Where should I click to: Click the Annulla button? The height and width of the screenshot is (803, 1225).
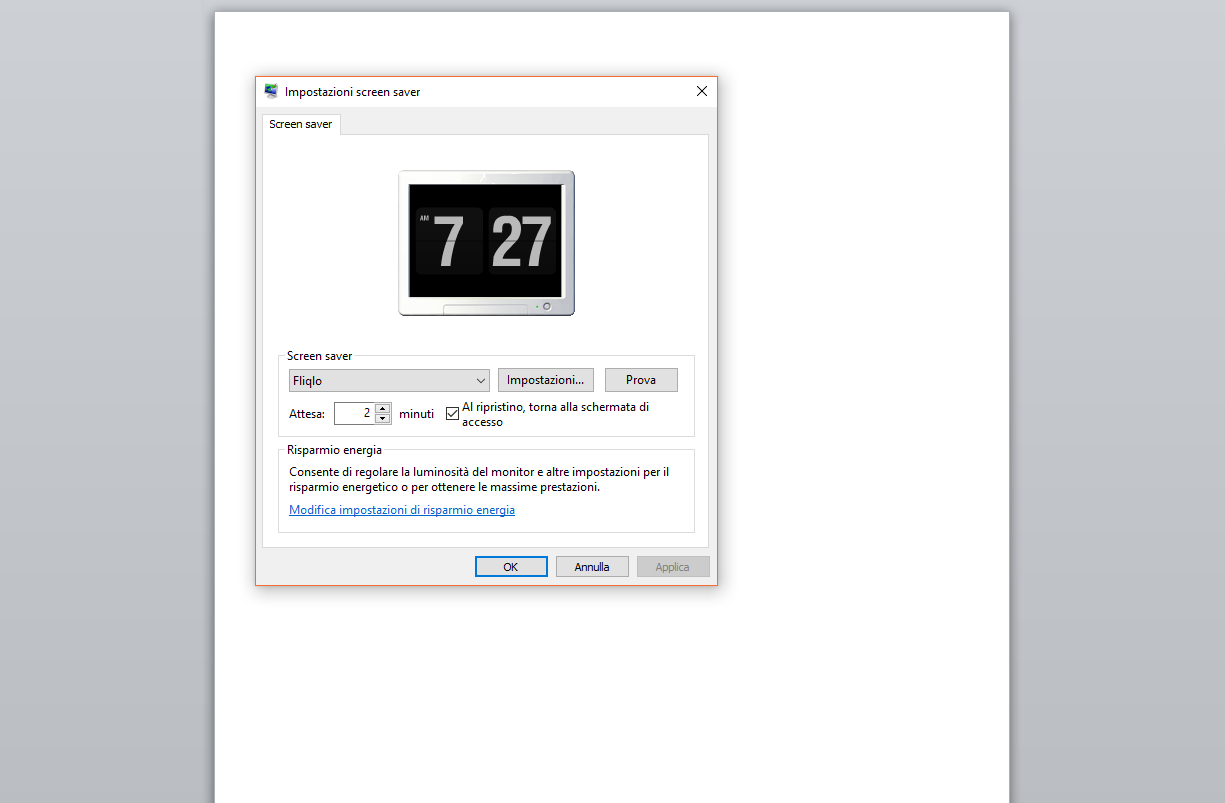[x=592, y=567]
